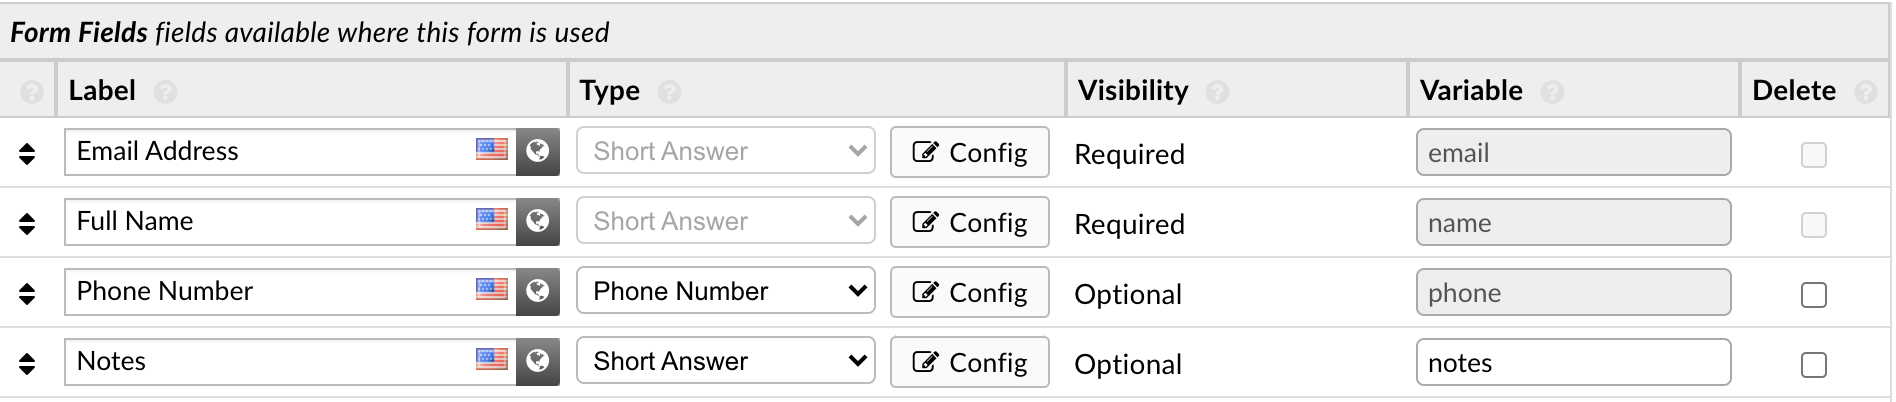Viewport: 1896px width, 402px height.
Task: Open Config for Full Name field
Action: click(x=969, y=222)
